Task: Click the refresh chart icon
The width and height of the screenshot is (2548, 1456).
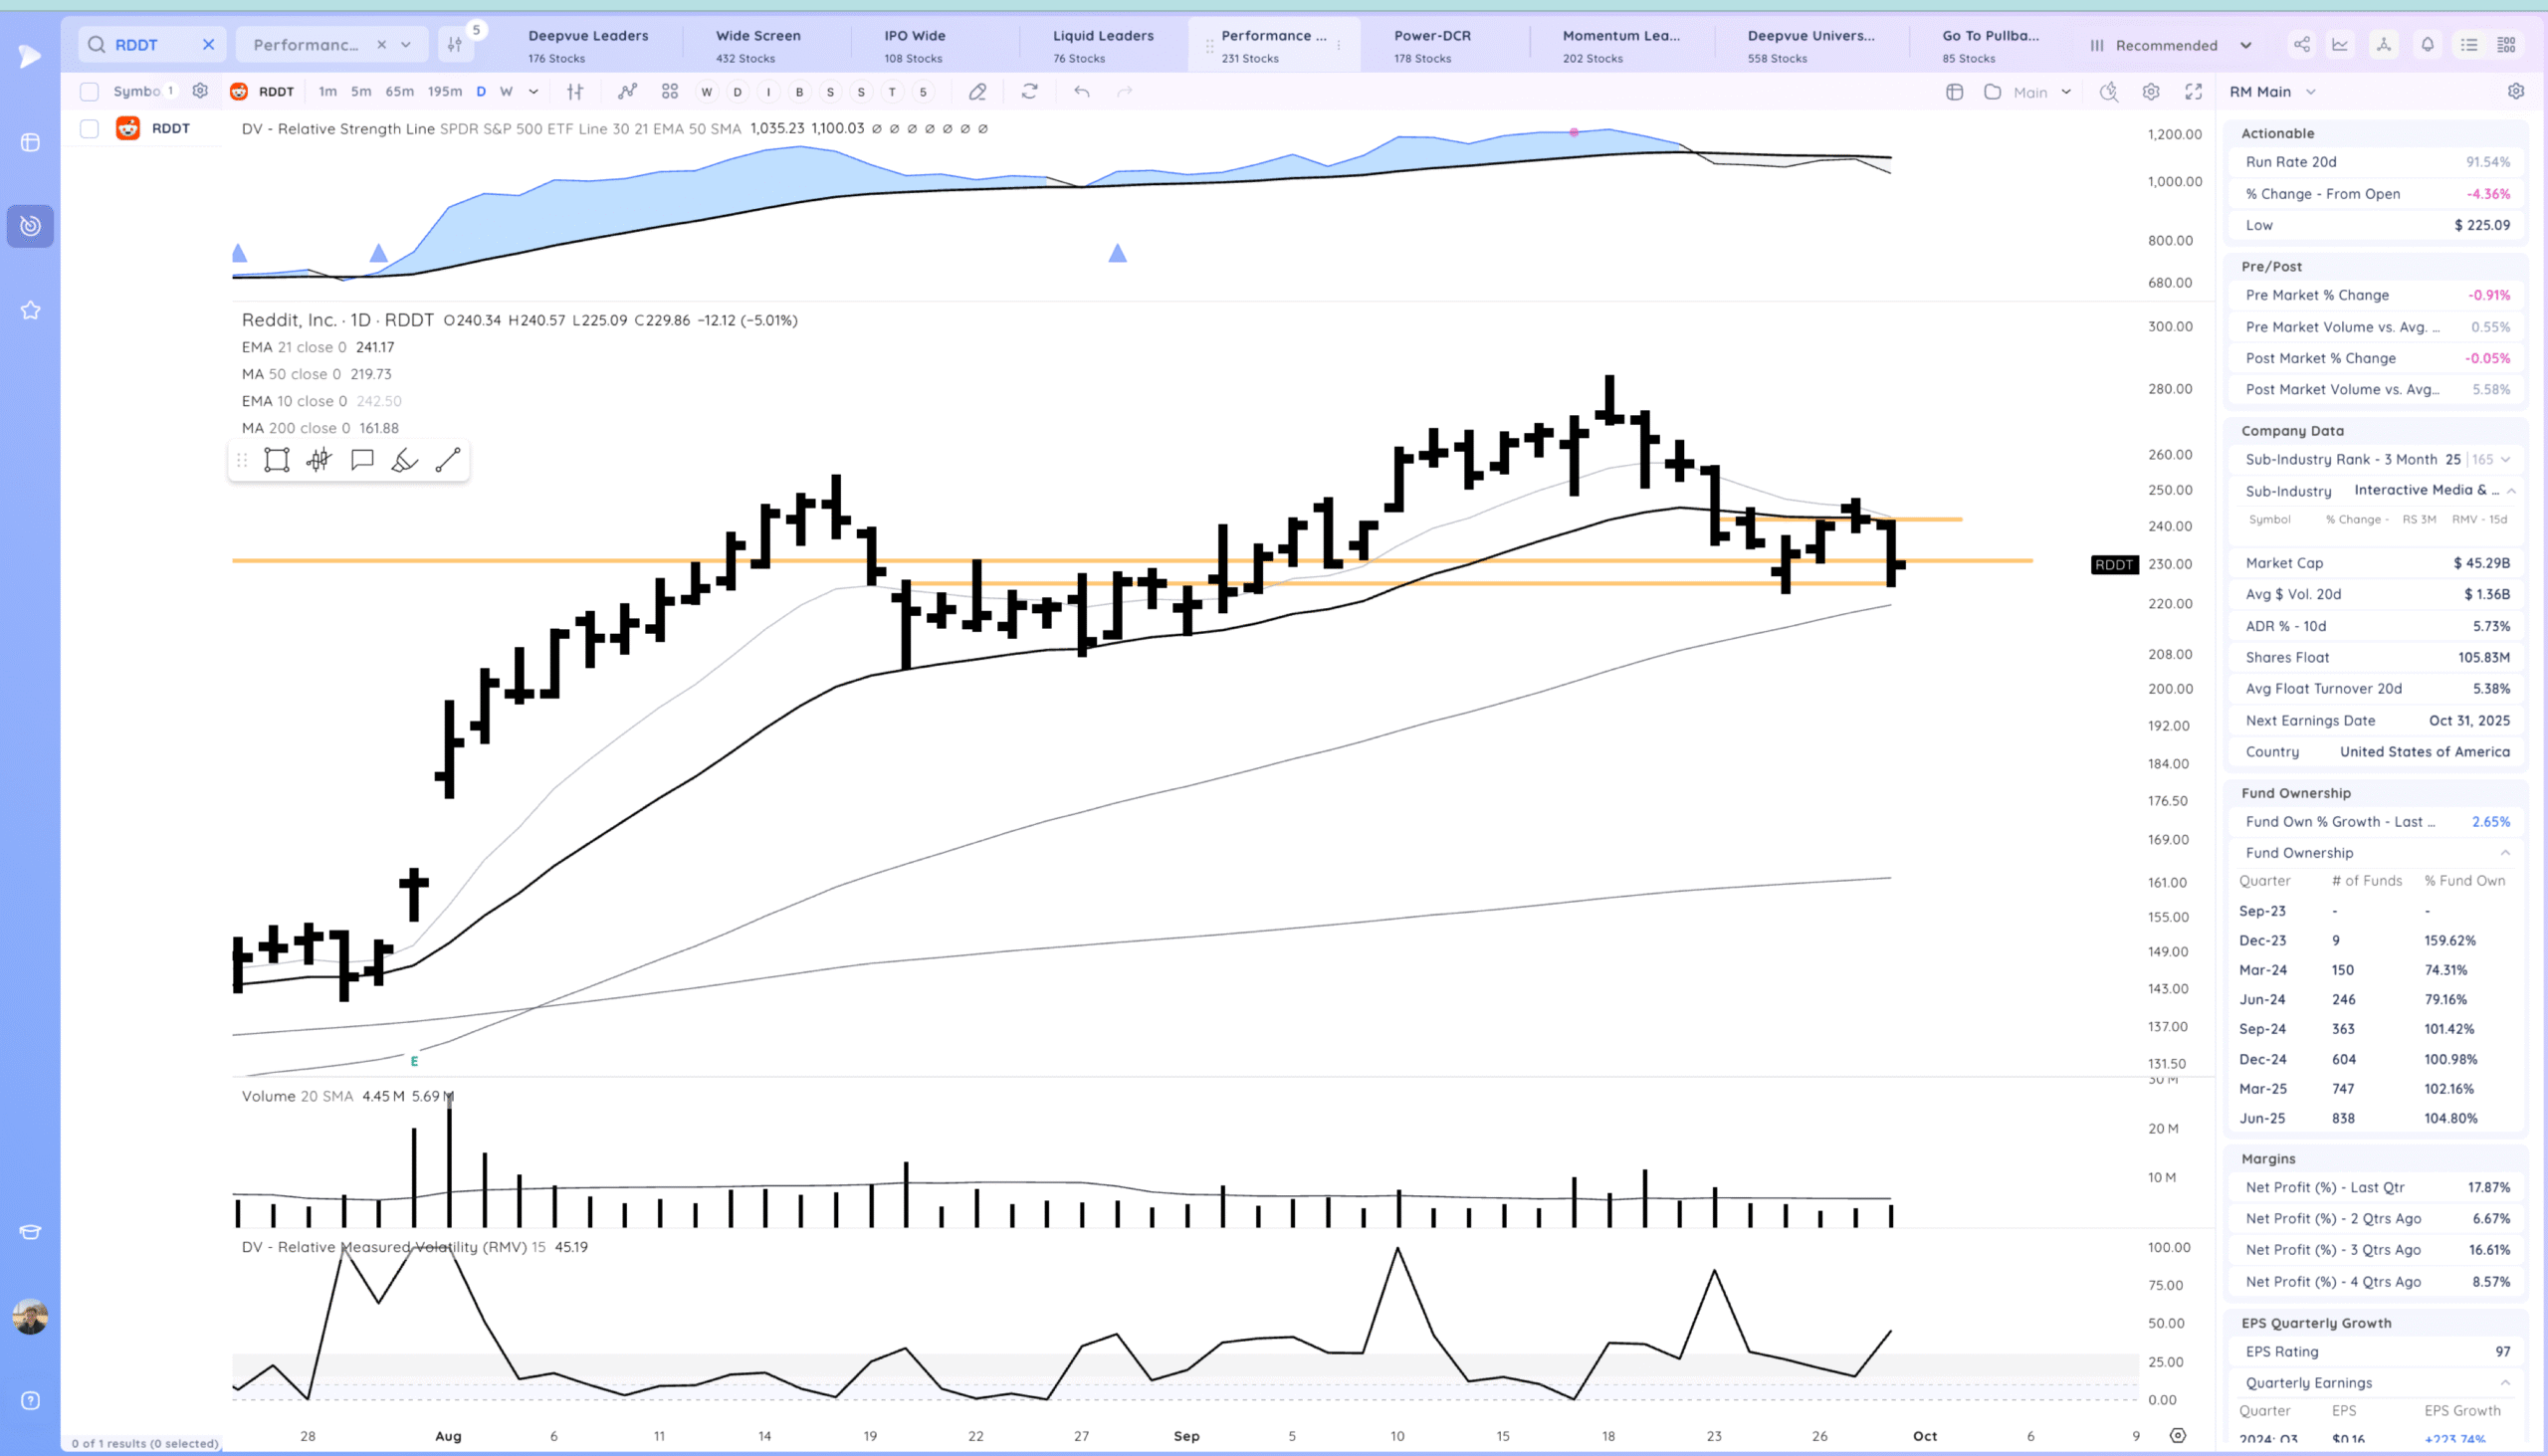Action: [1029, 92]
